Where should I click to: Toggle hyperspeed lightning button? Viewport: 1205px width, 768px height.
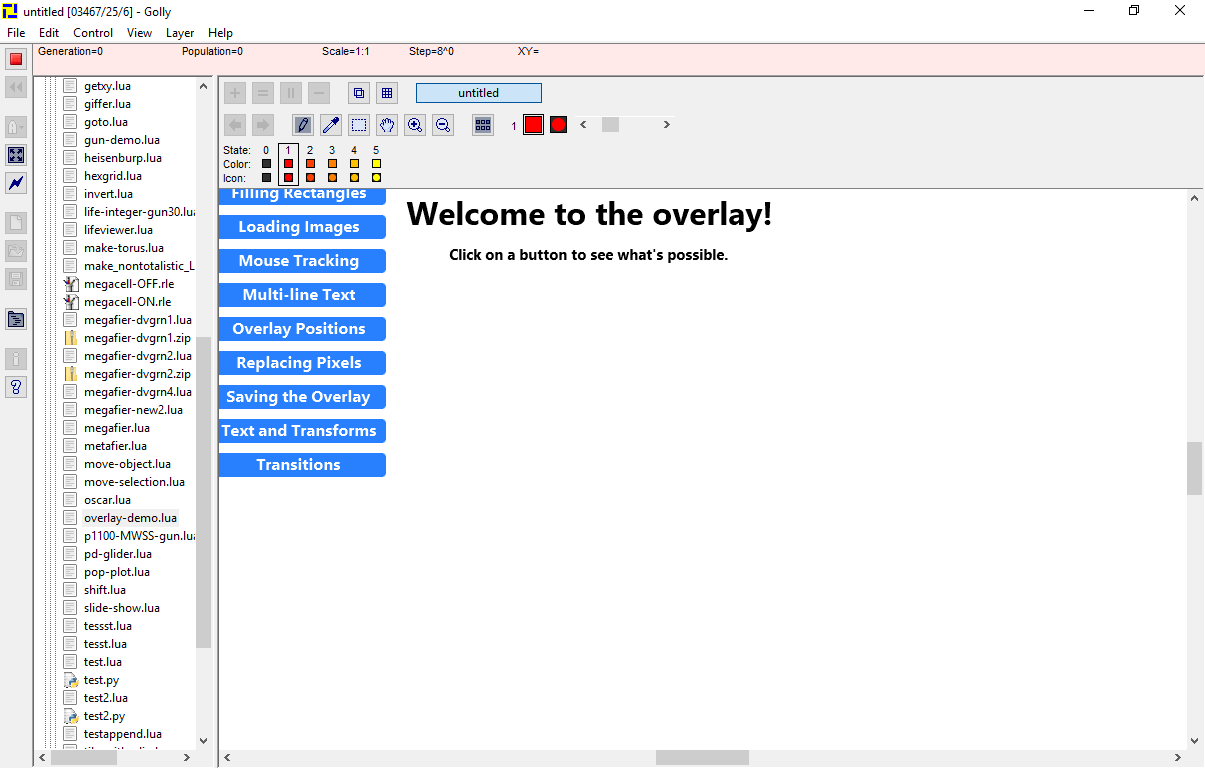coord(16,183)
